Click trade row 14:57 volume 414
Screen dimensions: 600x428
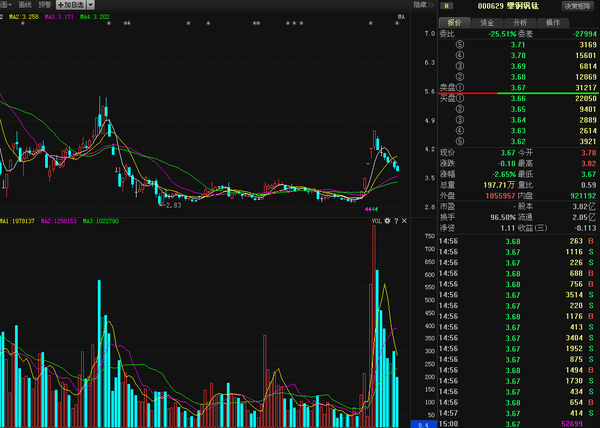click(x=518, y=413)
